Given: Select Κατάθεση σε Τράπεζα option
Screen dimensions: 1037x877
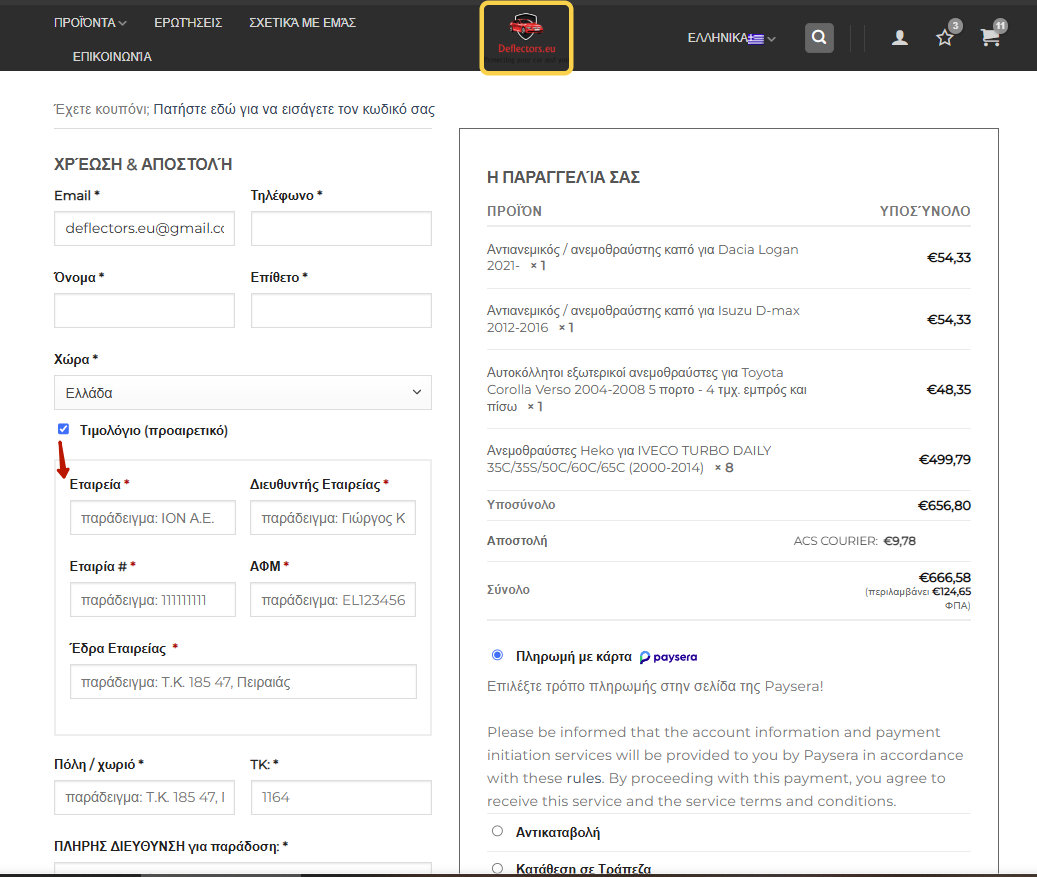Looking at the screenshot, I should point(497,868).
